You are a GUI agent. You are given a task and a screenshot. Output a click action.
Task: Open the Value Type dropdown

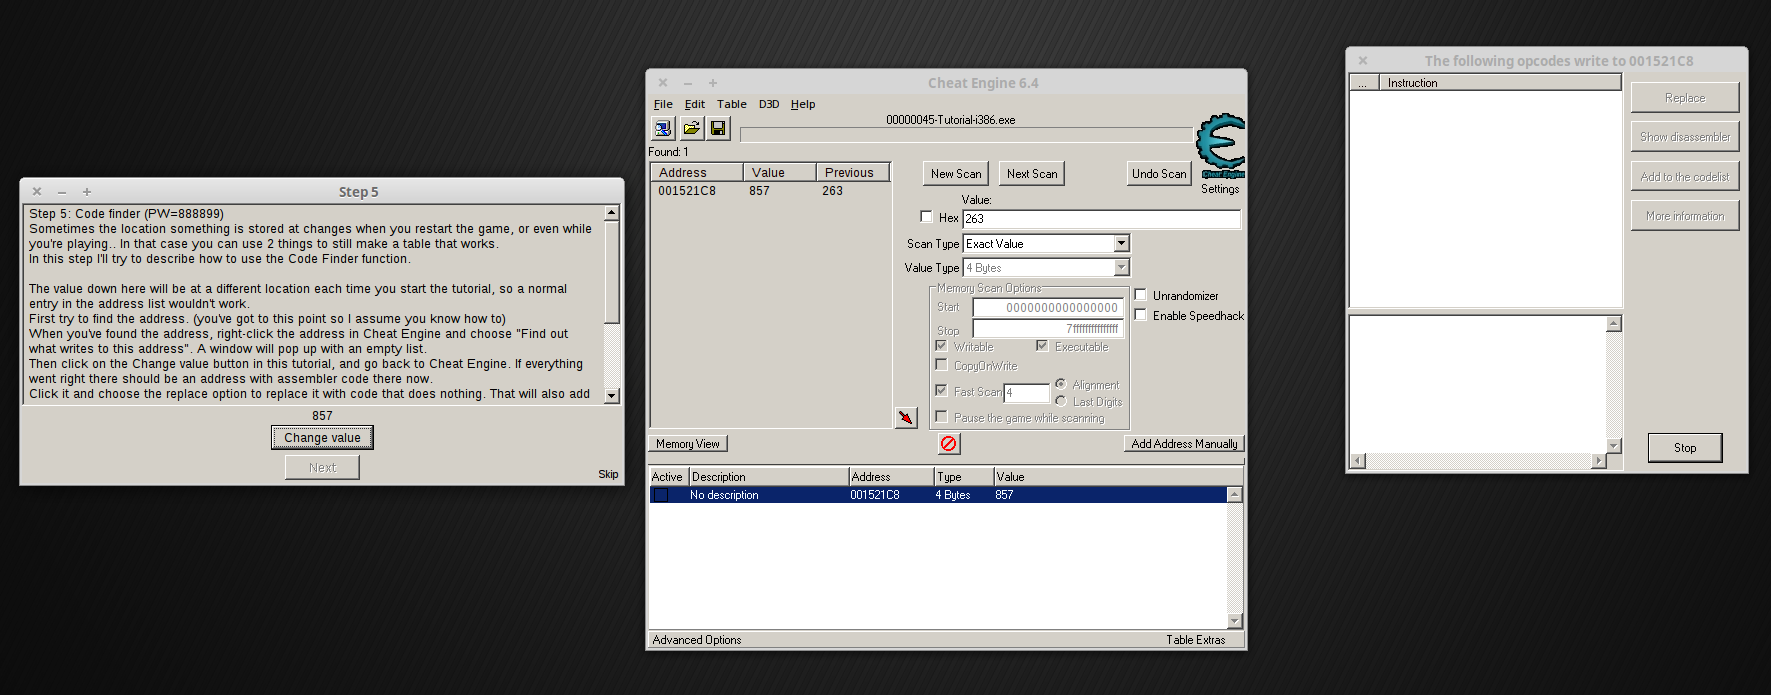click(1121, 267)
